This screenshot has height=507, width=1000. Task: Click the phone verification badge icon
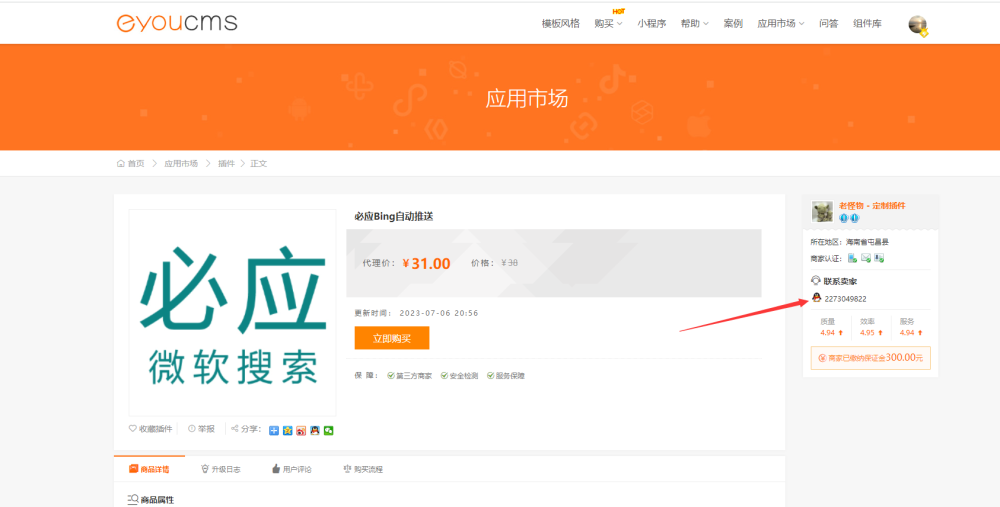pos(852,258)
